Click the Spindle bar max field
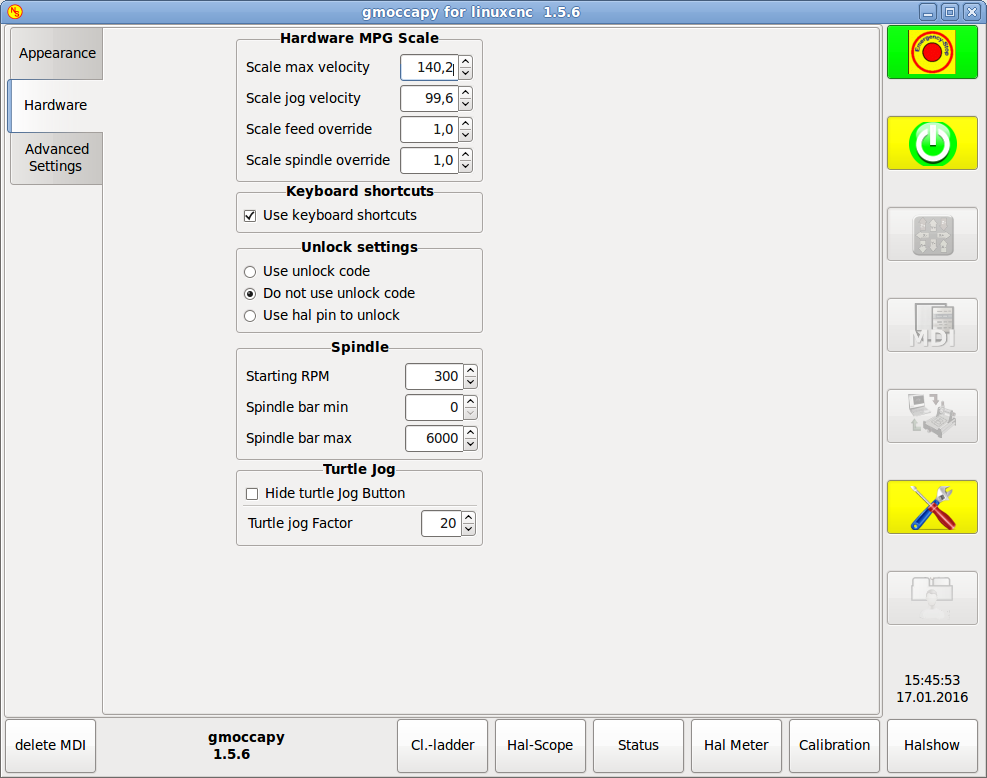987x778 pixels. [x=434, y=438]
